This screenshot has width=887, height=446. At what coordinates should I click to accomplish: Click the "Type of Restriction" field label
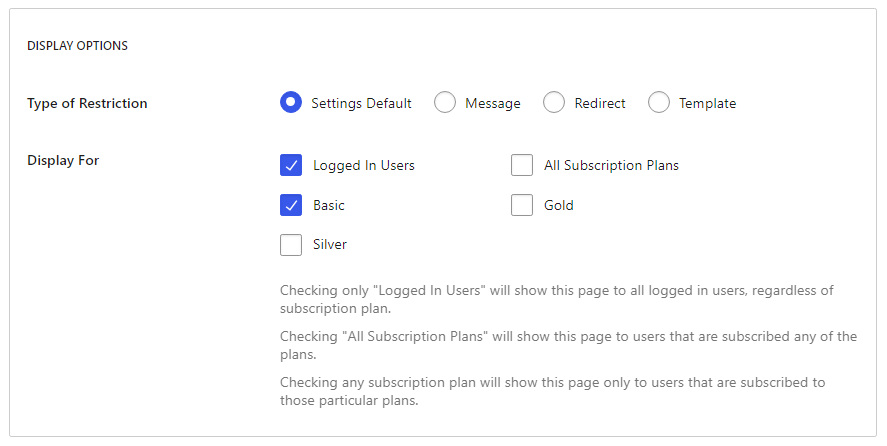87,103
